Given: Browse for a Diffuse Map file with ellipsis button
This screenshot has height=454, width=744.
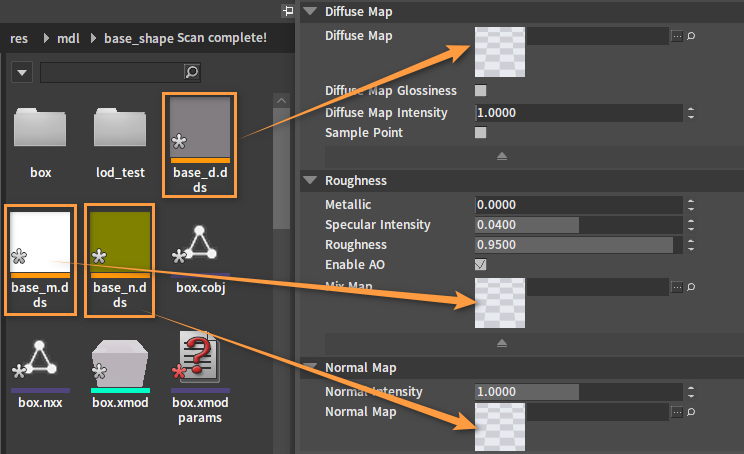Looking at the screenshot, I should point(677,36).
